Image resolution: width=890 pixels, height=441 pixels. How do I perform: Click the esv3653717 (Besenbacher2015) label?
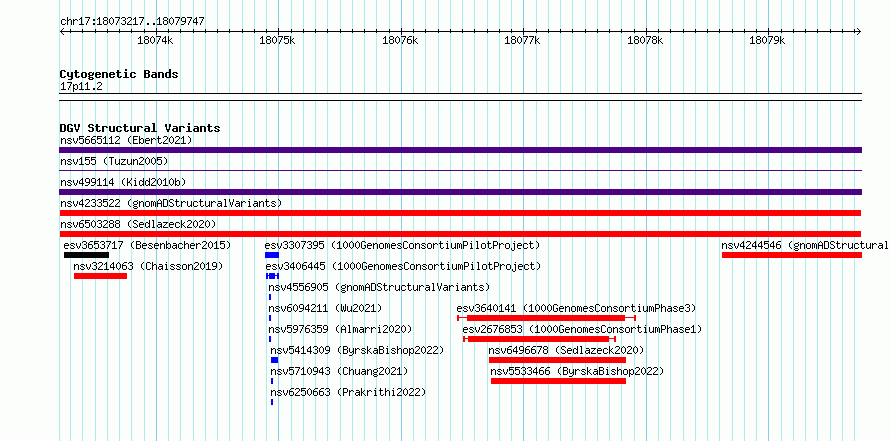pyautogui.click(x=148, y=245)
